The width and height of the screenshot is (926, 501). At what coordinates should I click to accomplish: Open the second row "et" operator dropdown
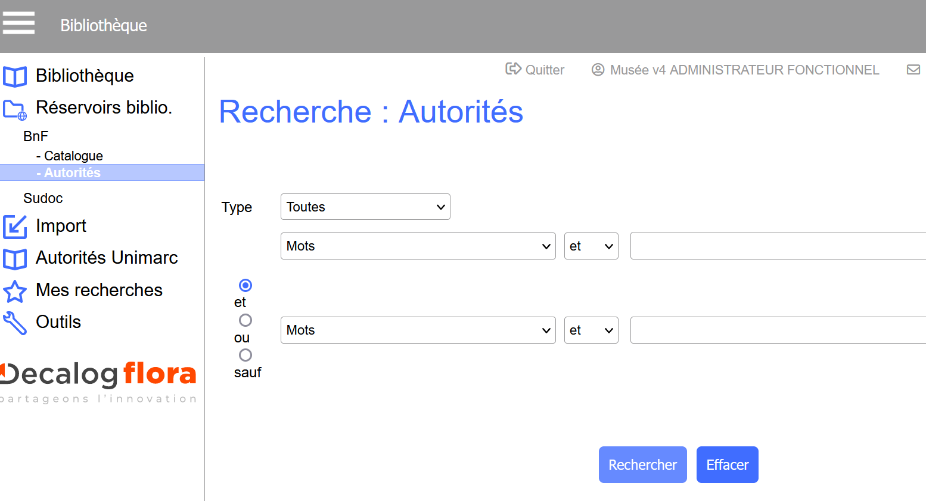pos(592,330)
